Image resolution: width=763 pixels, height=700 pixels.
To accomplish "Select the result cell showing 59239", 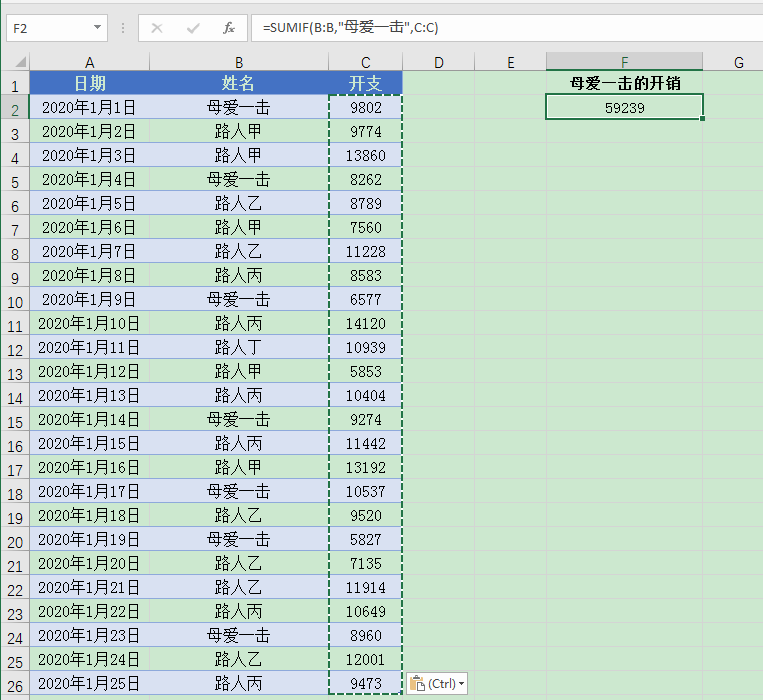I will pos(624,107).
